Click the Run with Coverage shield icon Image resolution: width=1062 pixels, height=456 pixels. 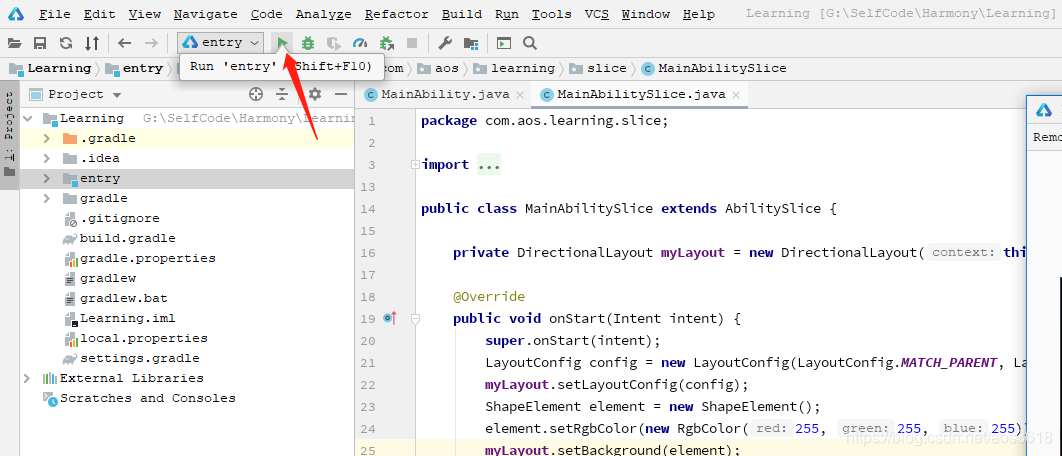point(334,43)
